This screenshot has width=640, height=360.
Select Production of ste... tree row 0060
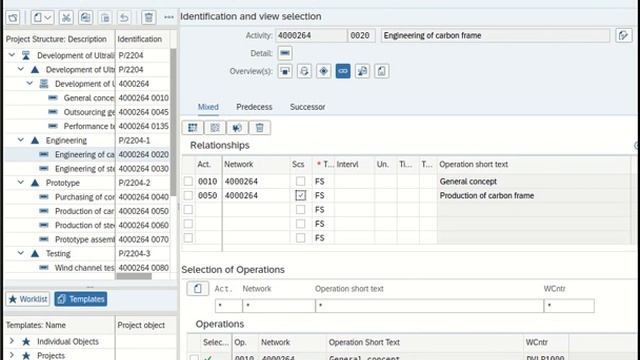coord(88,225)
